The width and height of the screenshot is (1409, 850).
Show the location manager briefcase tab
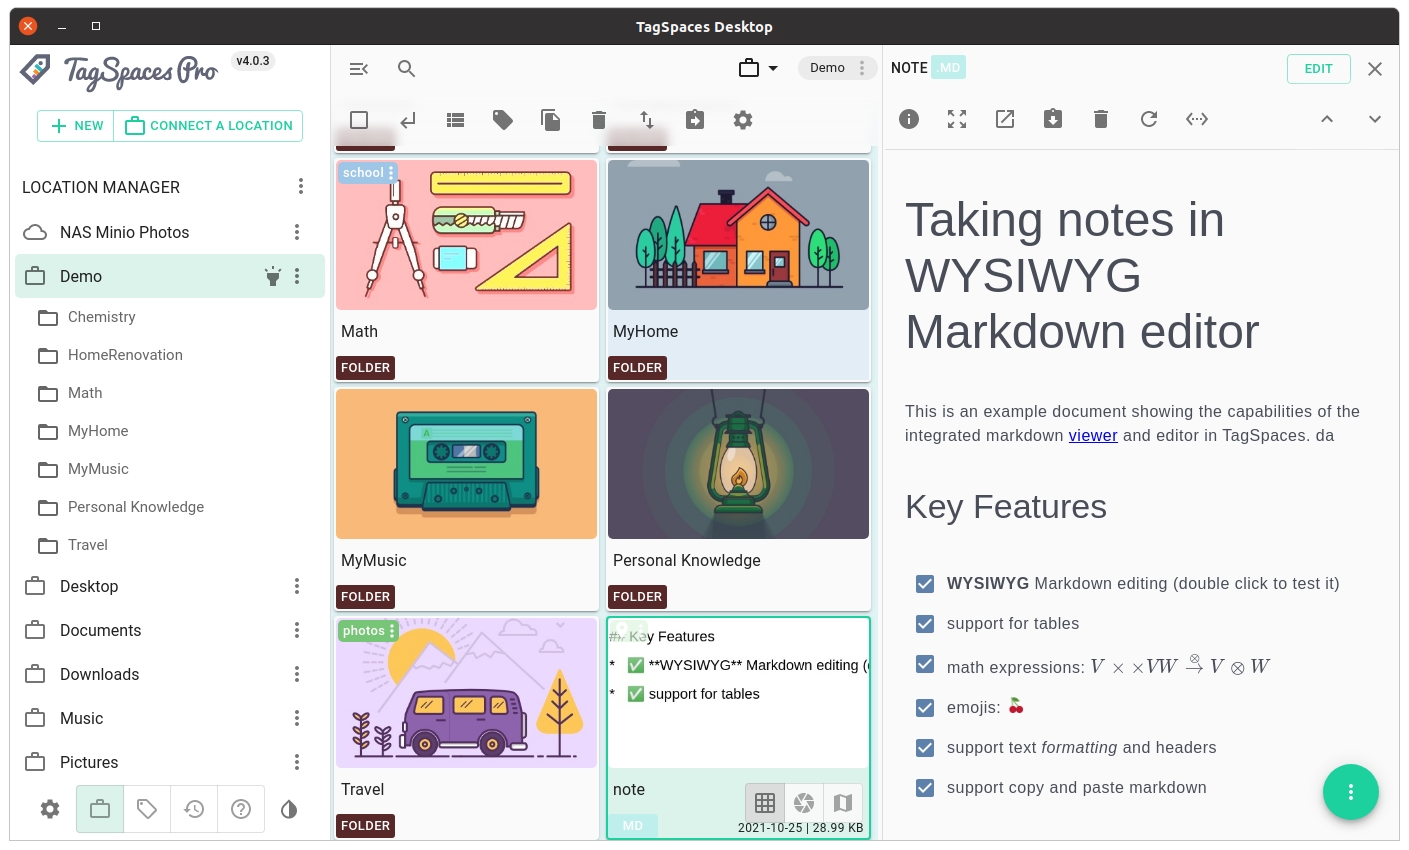point(100,809)
